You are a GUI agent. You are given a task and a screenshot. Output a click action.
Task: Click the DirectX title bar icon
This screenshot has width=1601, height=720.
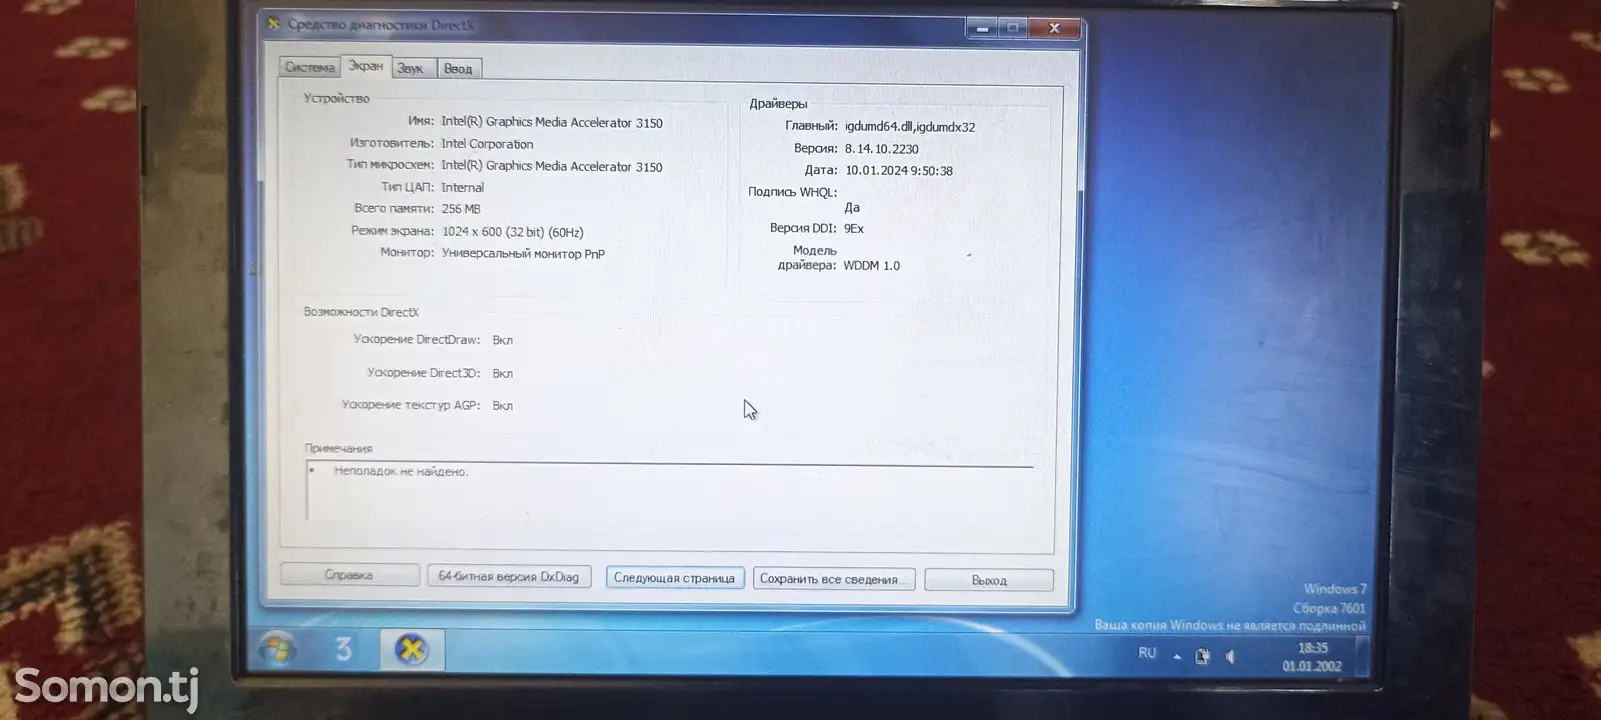pos(273,24)
